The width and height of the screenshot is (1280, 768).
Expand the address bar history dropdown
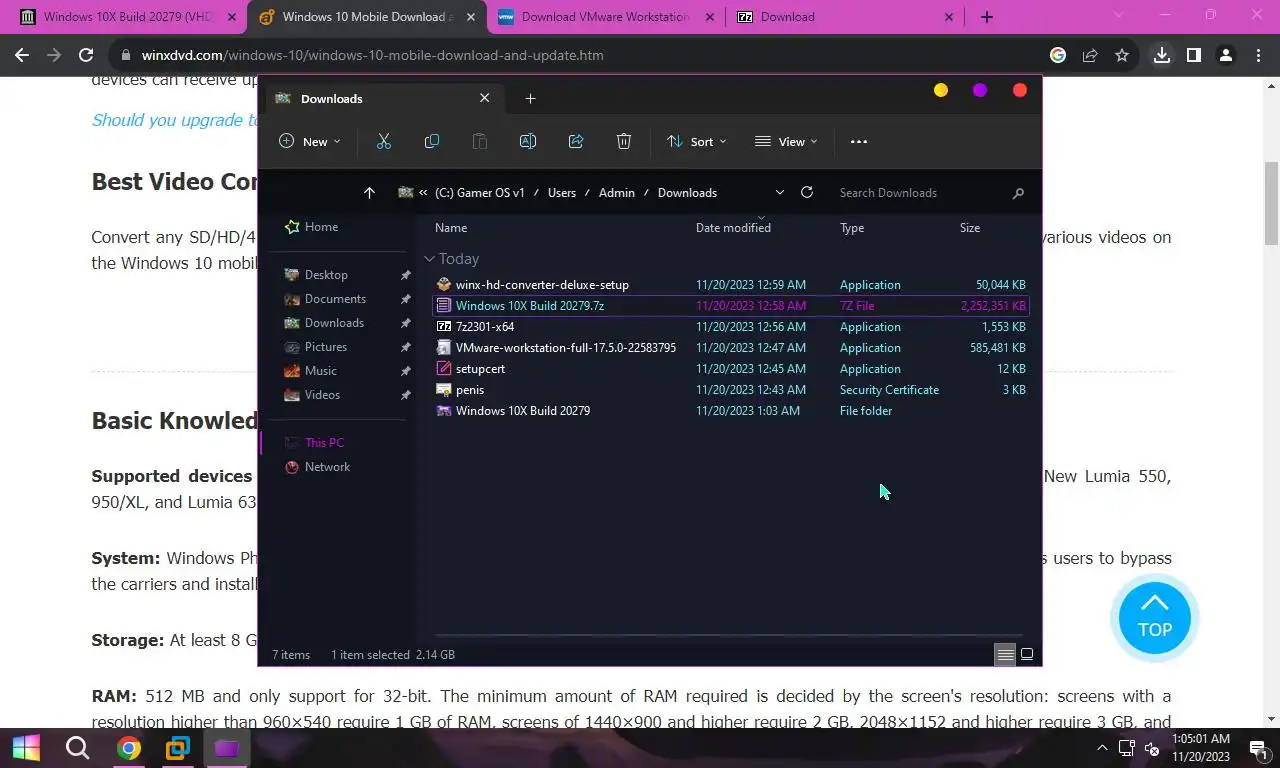pyautogui.click(x=779, y=193)
